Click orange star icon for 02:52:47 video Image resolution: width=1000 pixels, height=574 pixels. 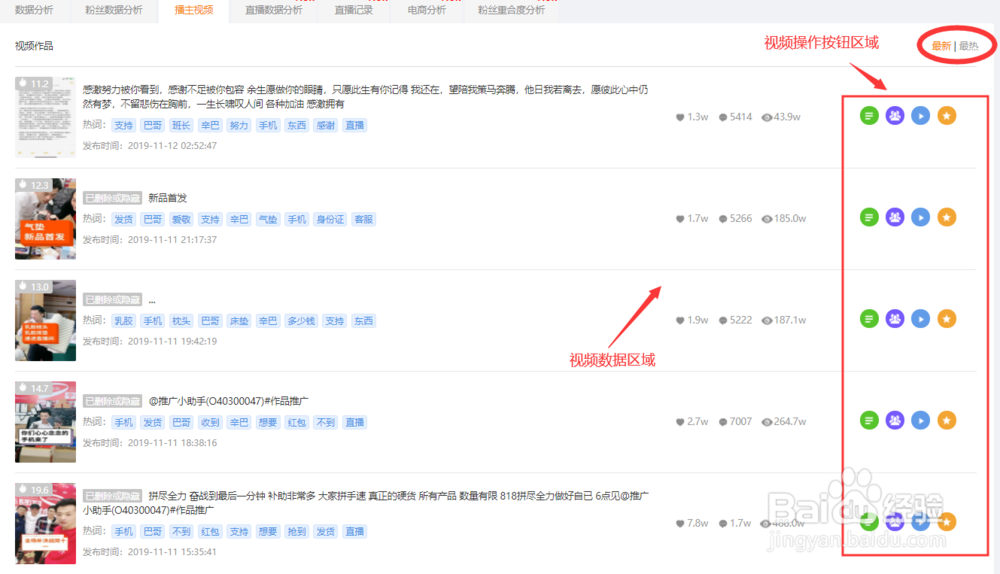(x=946, y=116)
